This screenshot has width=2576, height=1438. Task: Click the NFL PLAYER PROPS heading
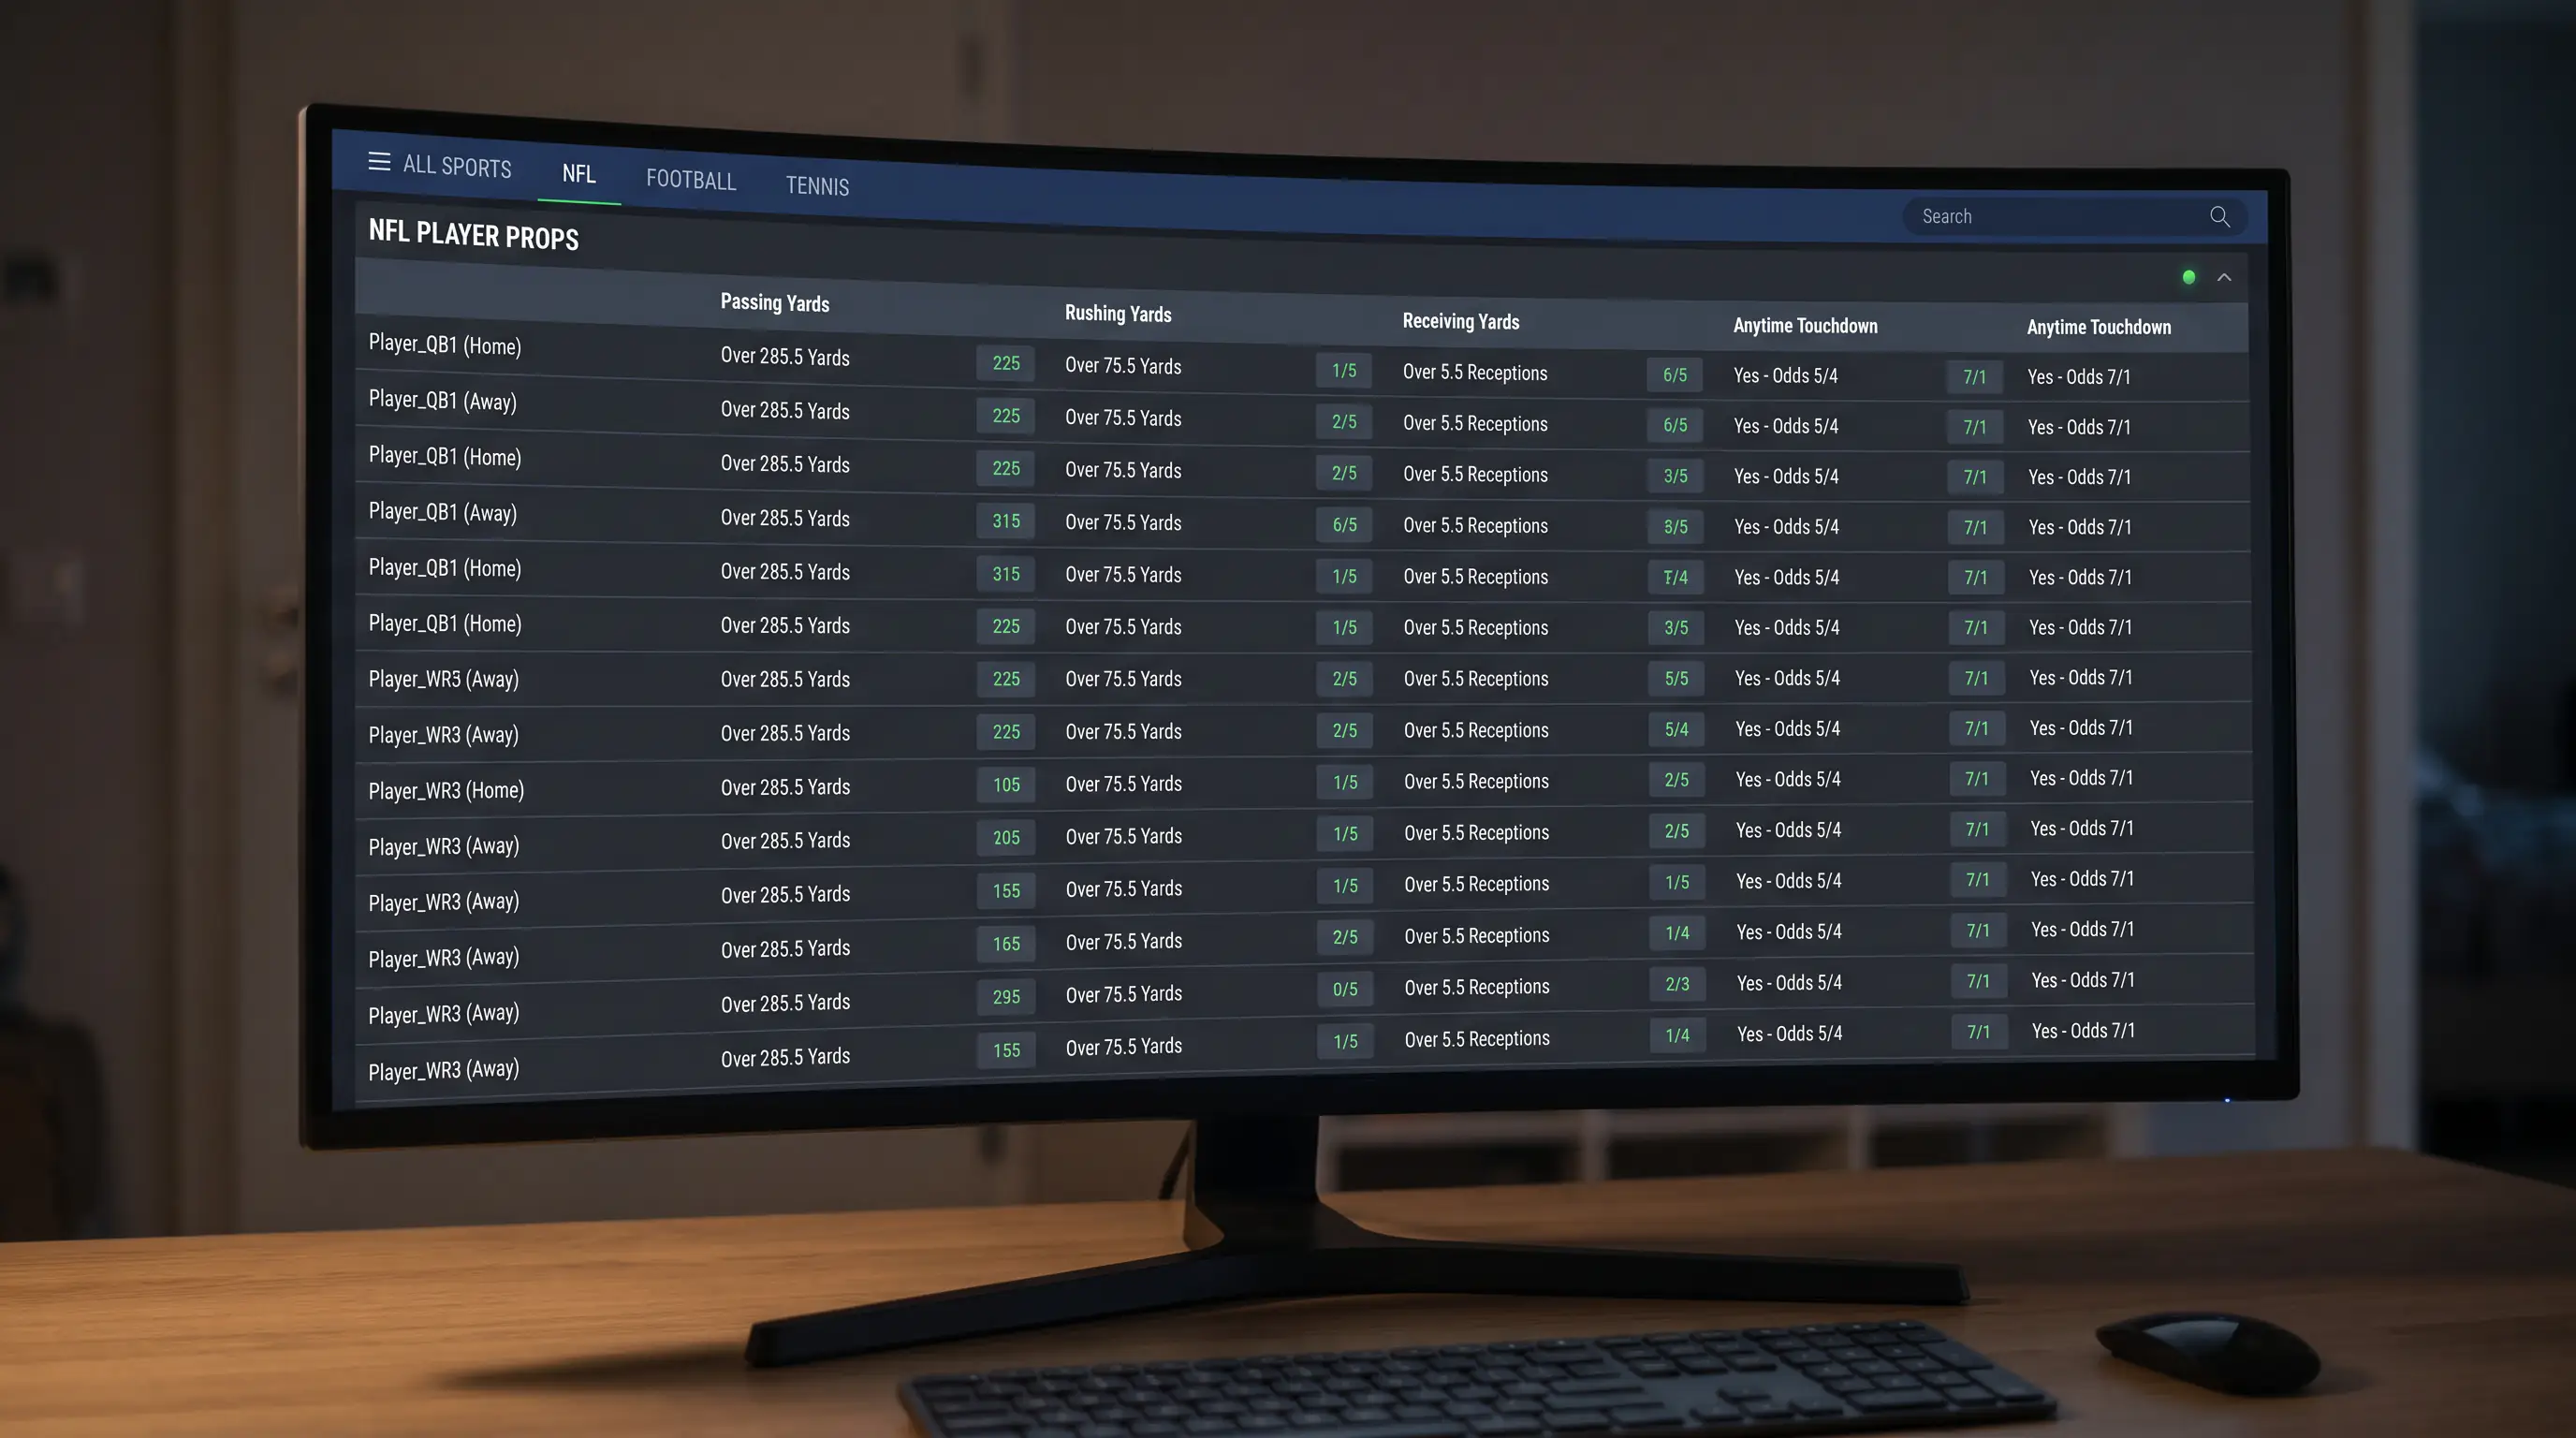474,235
